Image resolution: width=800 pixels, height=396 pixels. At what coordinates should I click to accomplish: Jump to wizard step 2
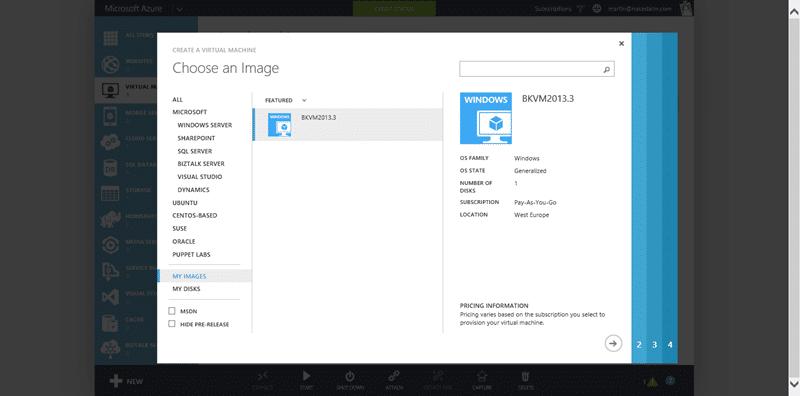[639, 345]
